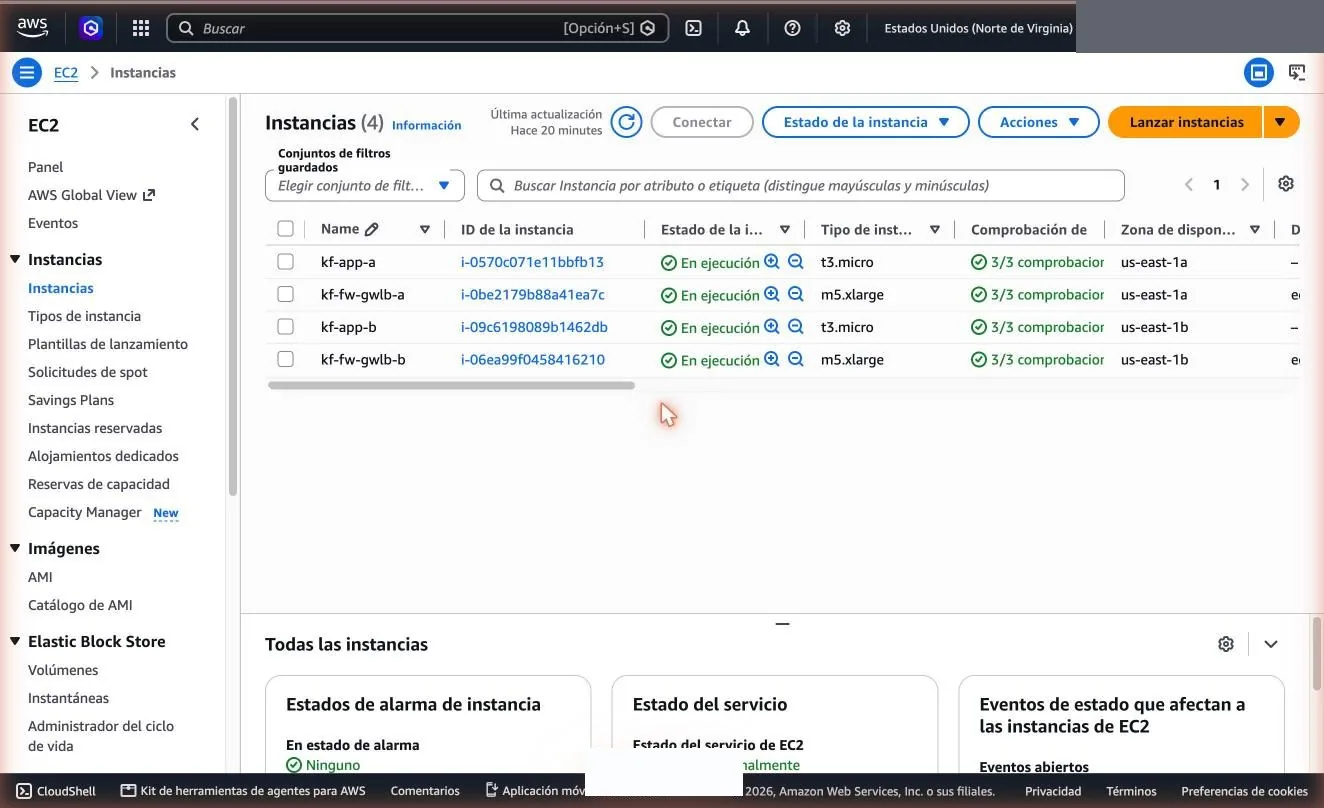1324x808 pixels.
Task: Click the blue panel layout icon beside breadcrumb
Action: click(x=1259, y=72)
